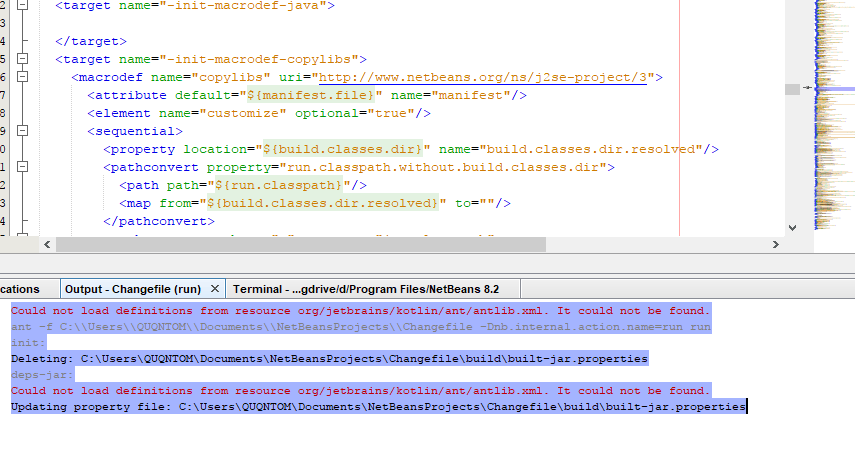Collapse the sequential element fold

[22, 130]
